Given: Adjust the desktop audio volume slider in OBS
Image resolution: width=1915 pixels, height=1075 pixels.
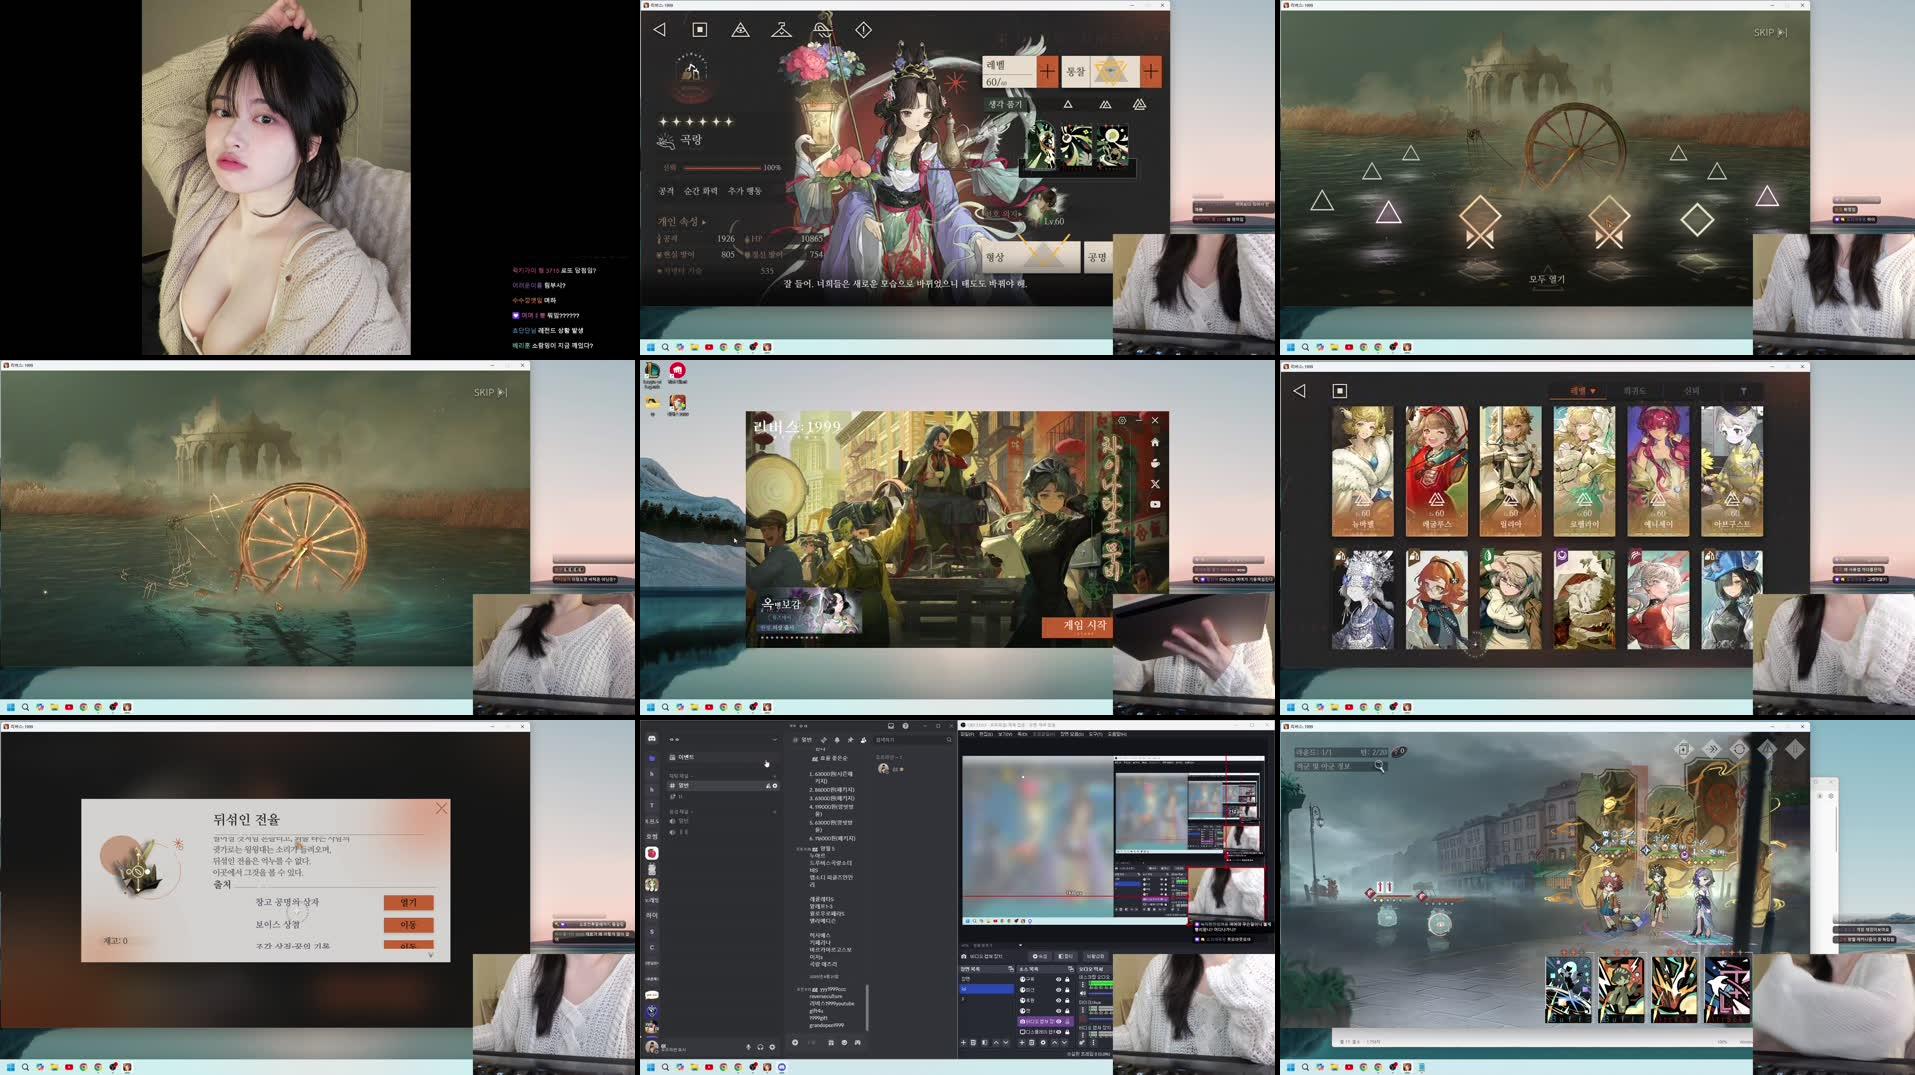Looking at the screenshot, I should click(x=1100, y=993).
